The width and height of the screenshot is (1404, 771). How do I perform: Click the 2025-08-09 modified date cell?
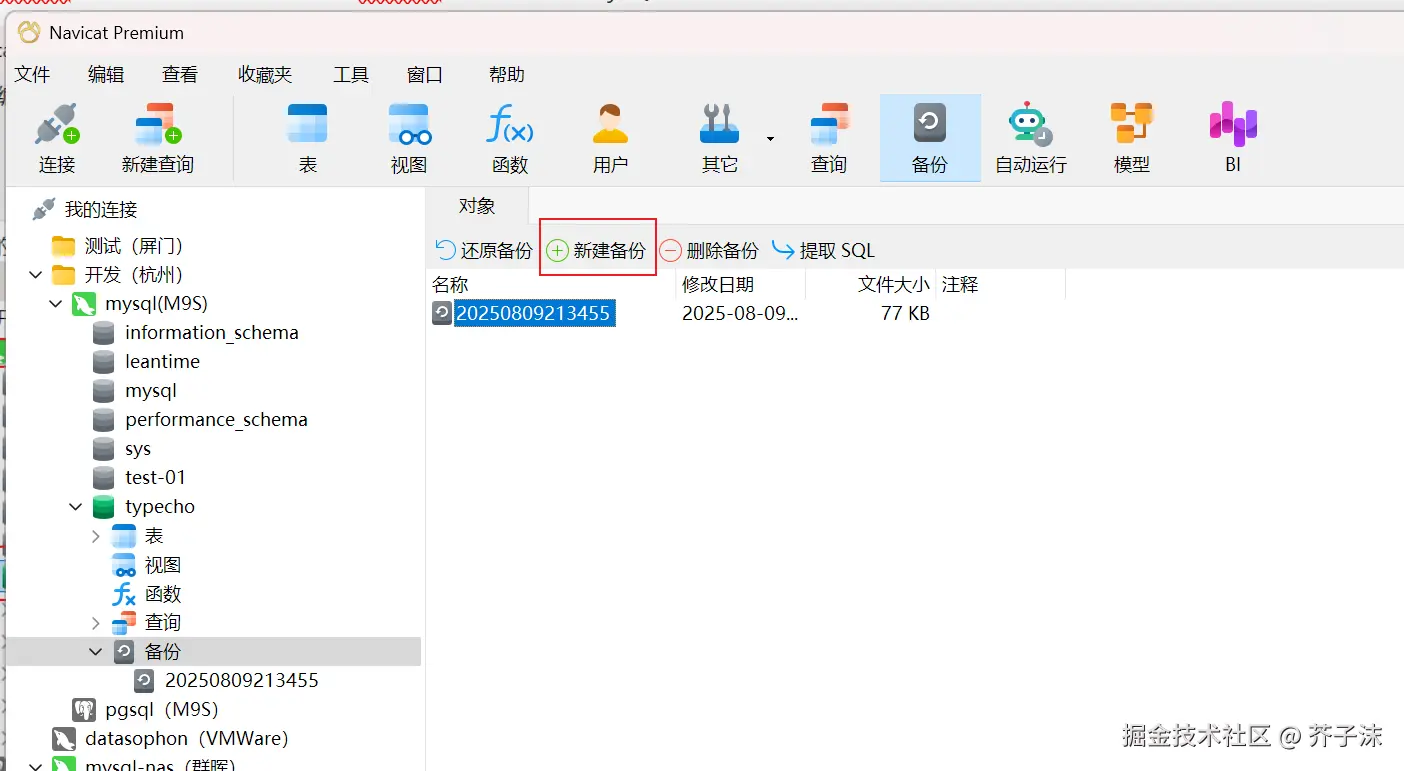[740, 313]
